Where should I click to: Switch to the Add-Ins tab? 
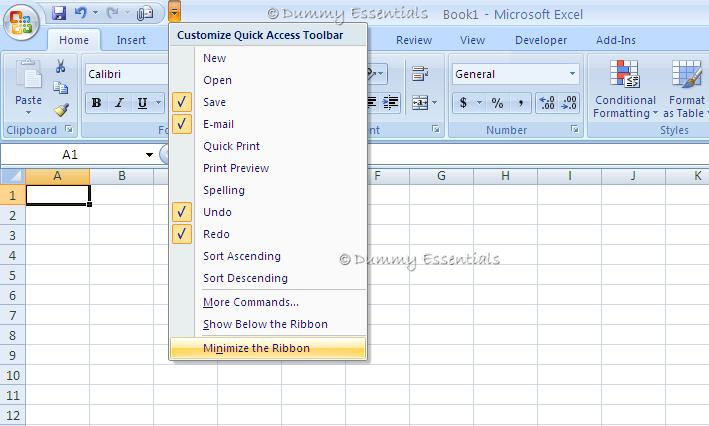[x=616, y=40]
